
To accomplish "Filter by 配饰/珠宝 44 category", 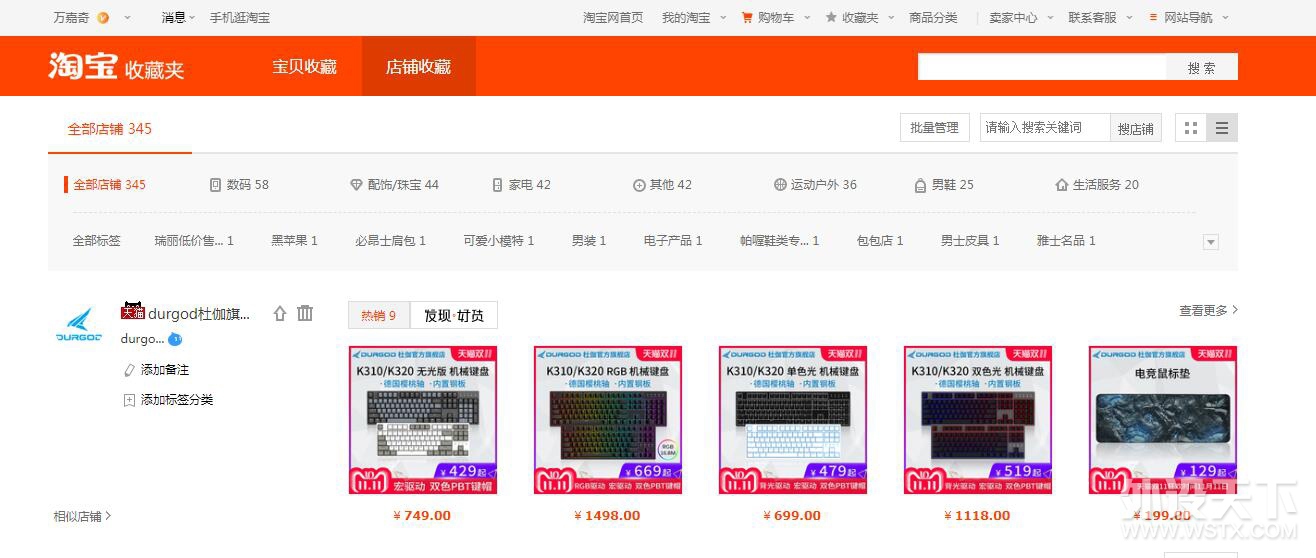I will point(394,185).
